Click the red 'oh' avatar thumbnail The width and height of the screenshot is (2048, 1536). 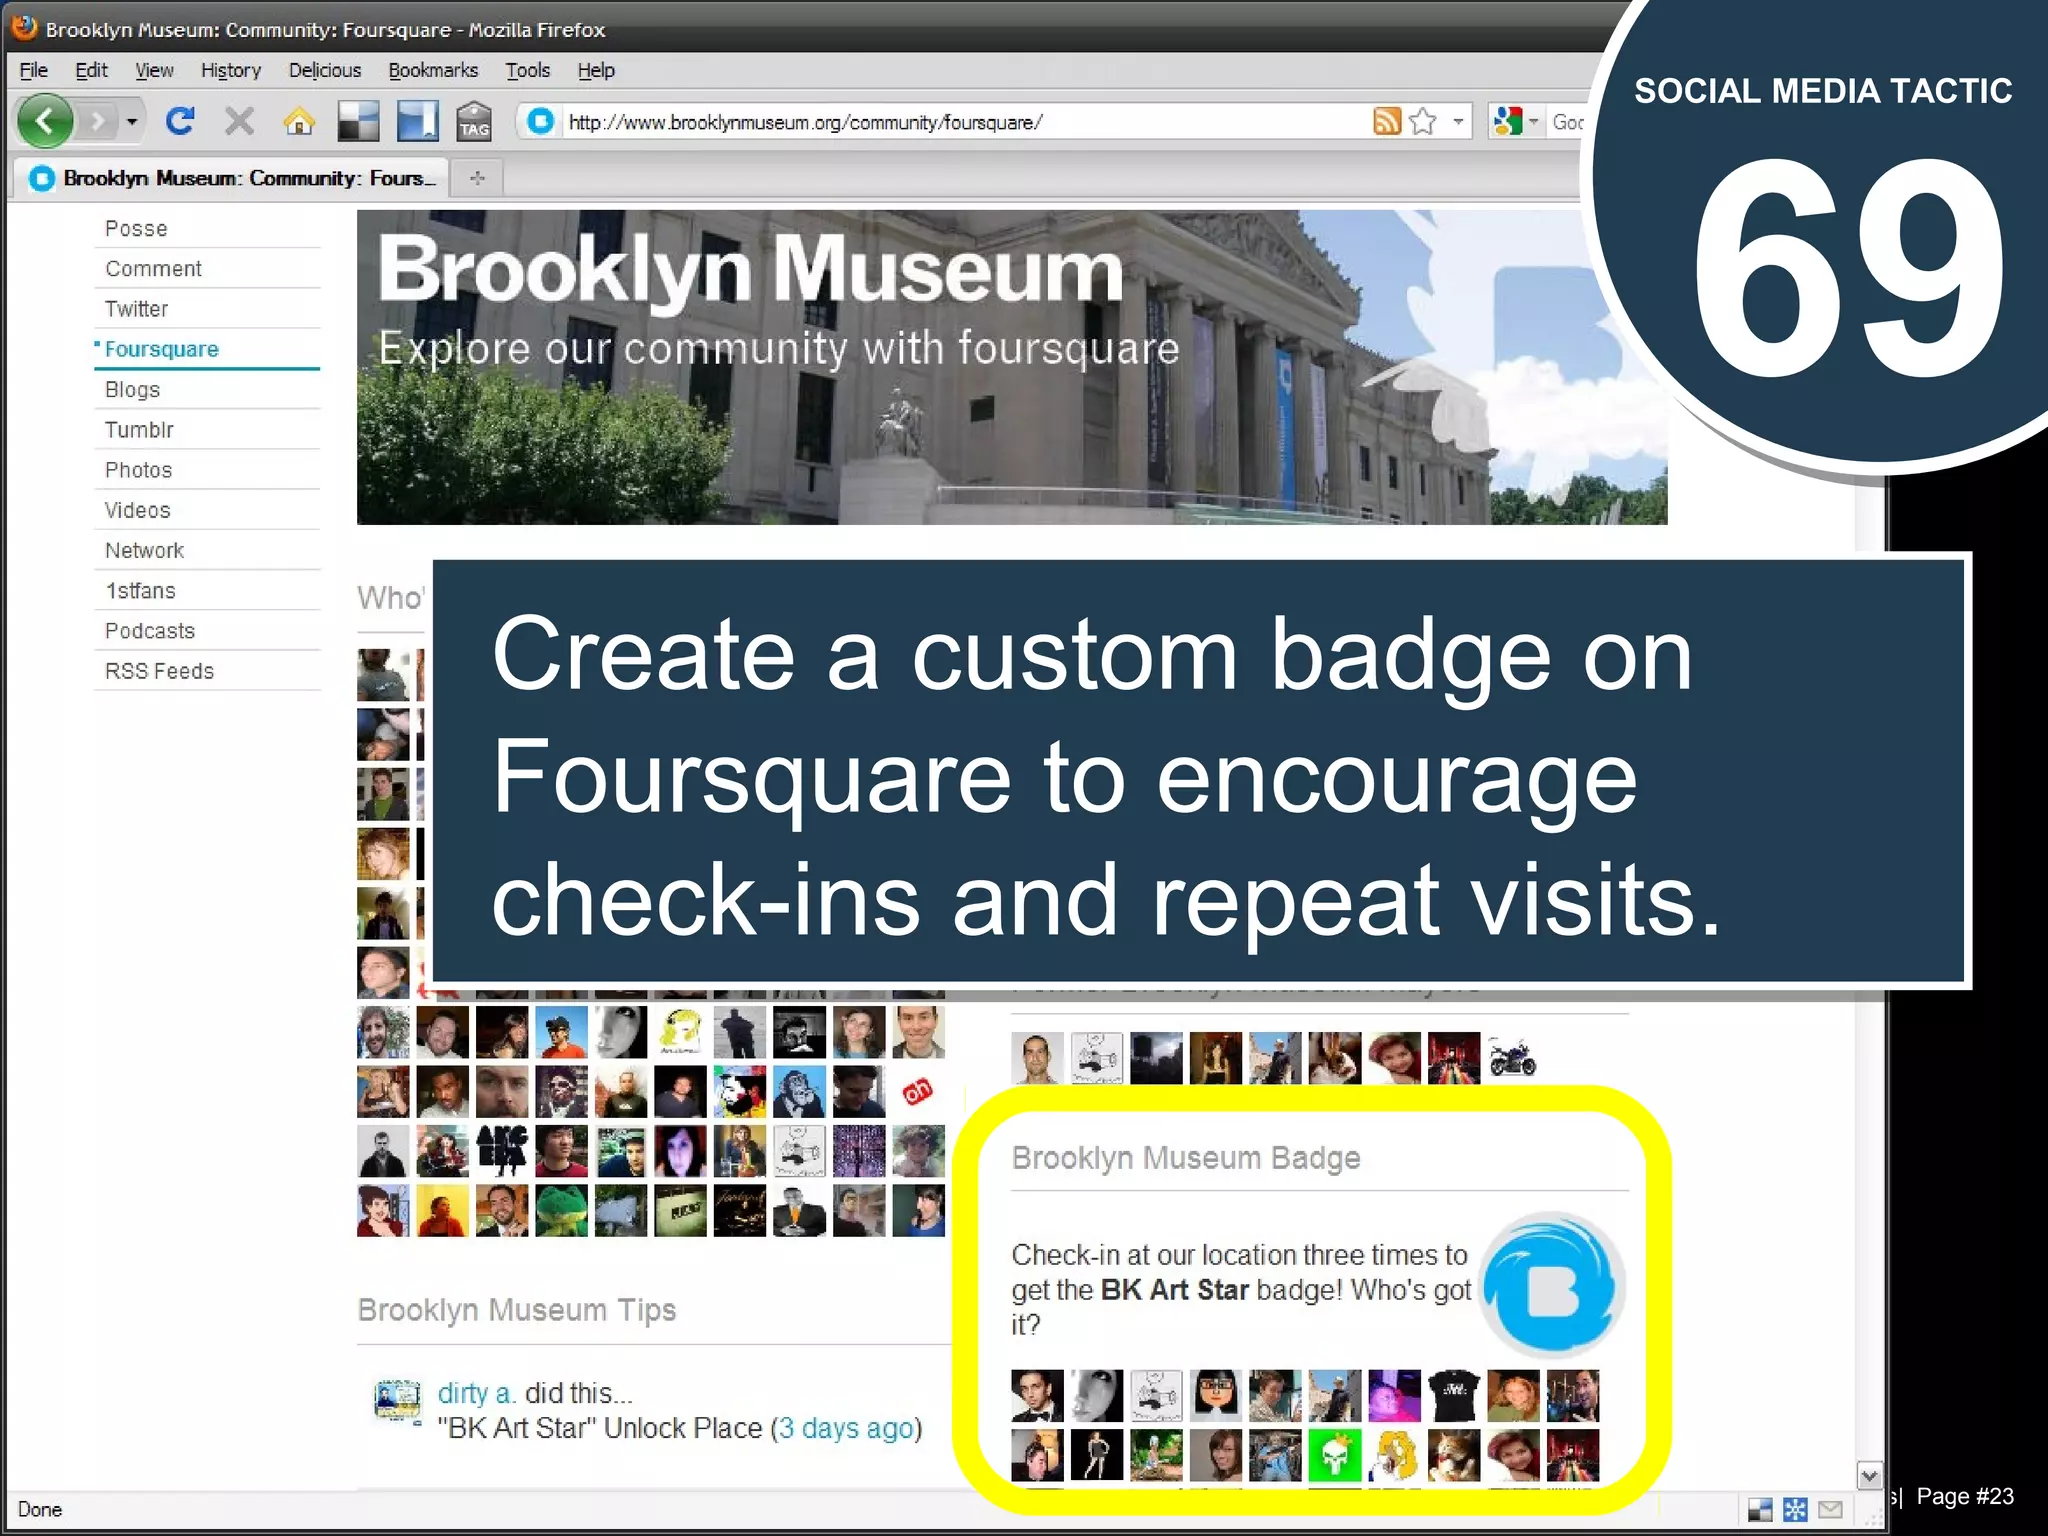(917, 1091)
